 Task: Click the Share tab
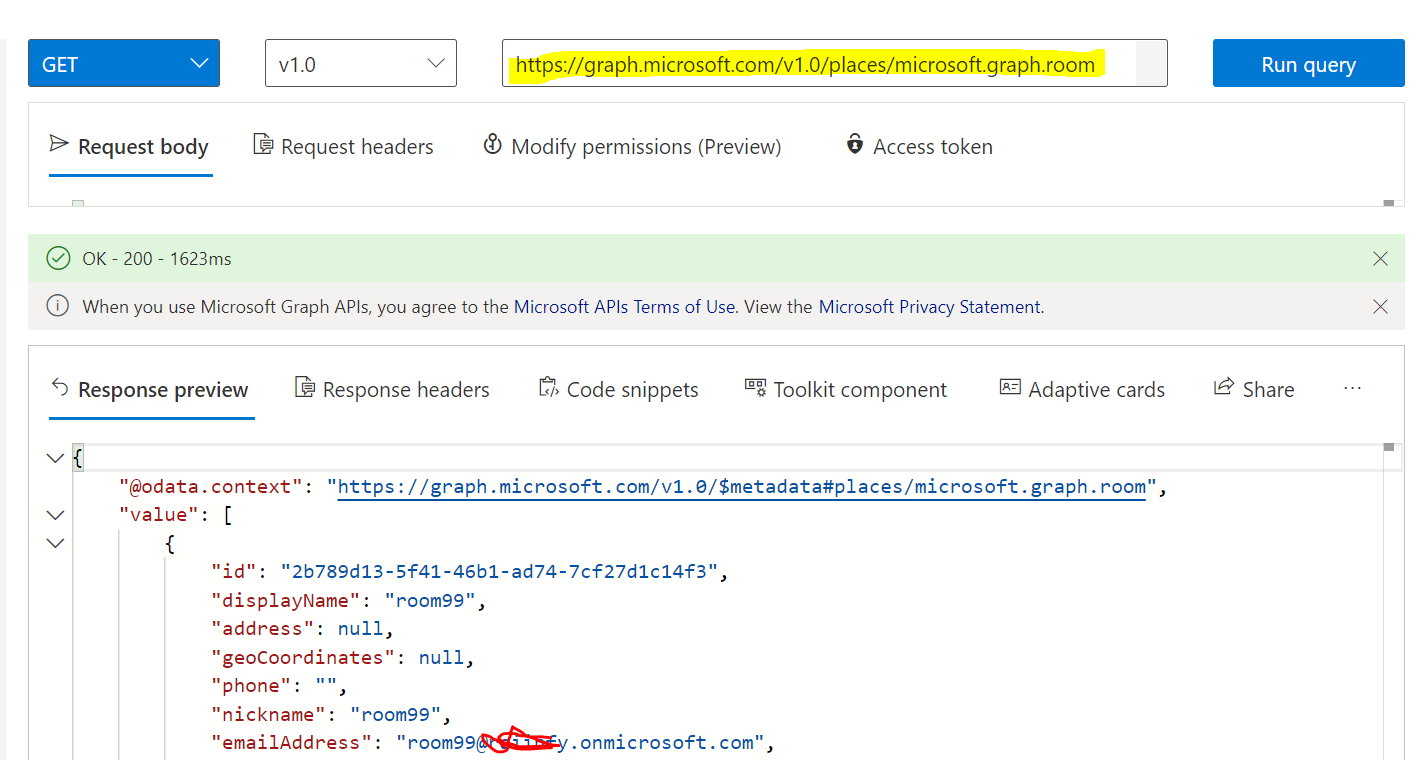coord(1254,390)
